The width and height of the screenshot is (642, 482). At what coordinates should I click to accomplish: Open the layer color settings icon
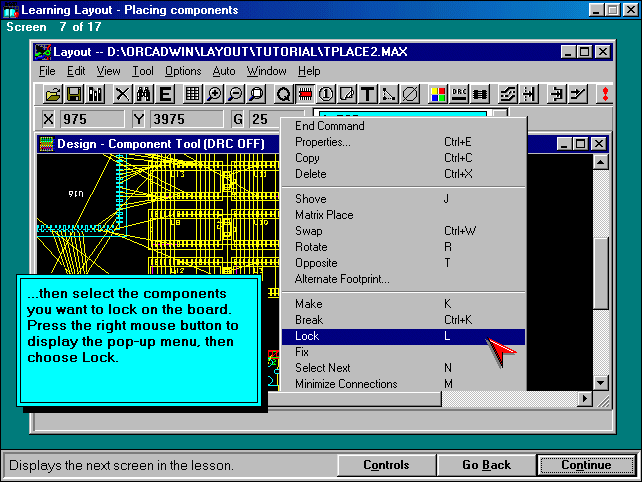coord(438,94)
